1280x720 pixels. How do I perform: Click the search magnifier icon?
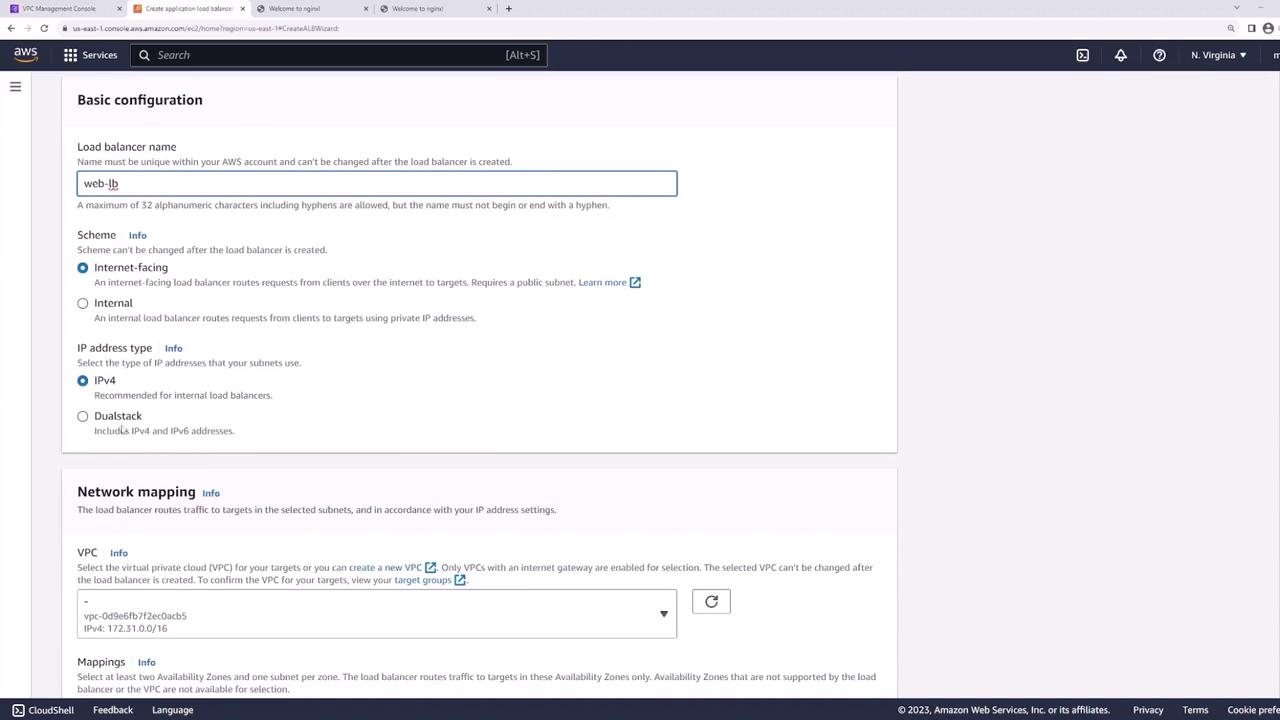click(x=144, y=55)
